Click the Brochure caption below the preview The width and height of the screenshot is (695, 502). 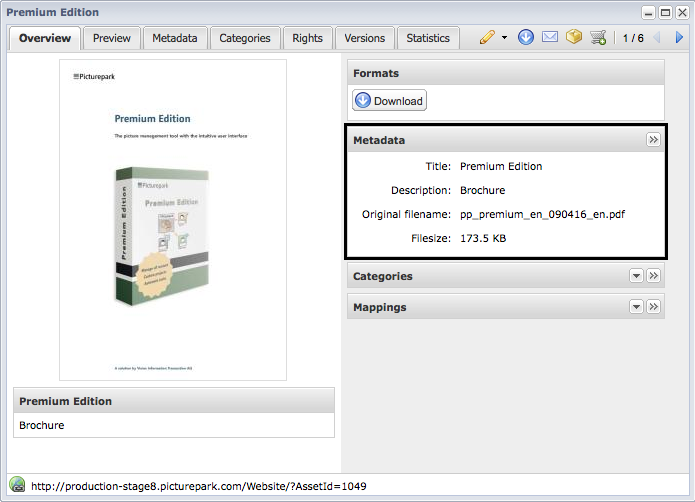click(x=42, y=425)
